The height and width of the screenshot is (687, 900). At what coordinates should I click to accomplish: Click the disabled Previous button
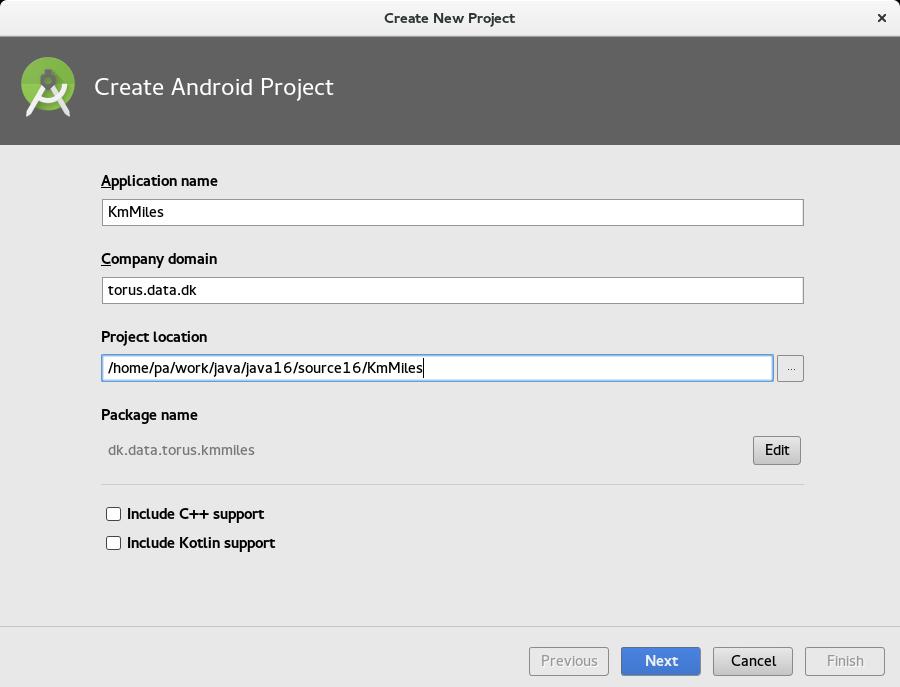[569, 661]
